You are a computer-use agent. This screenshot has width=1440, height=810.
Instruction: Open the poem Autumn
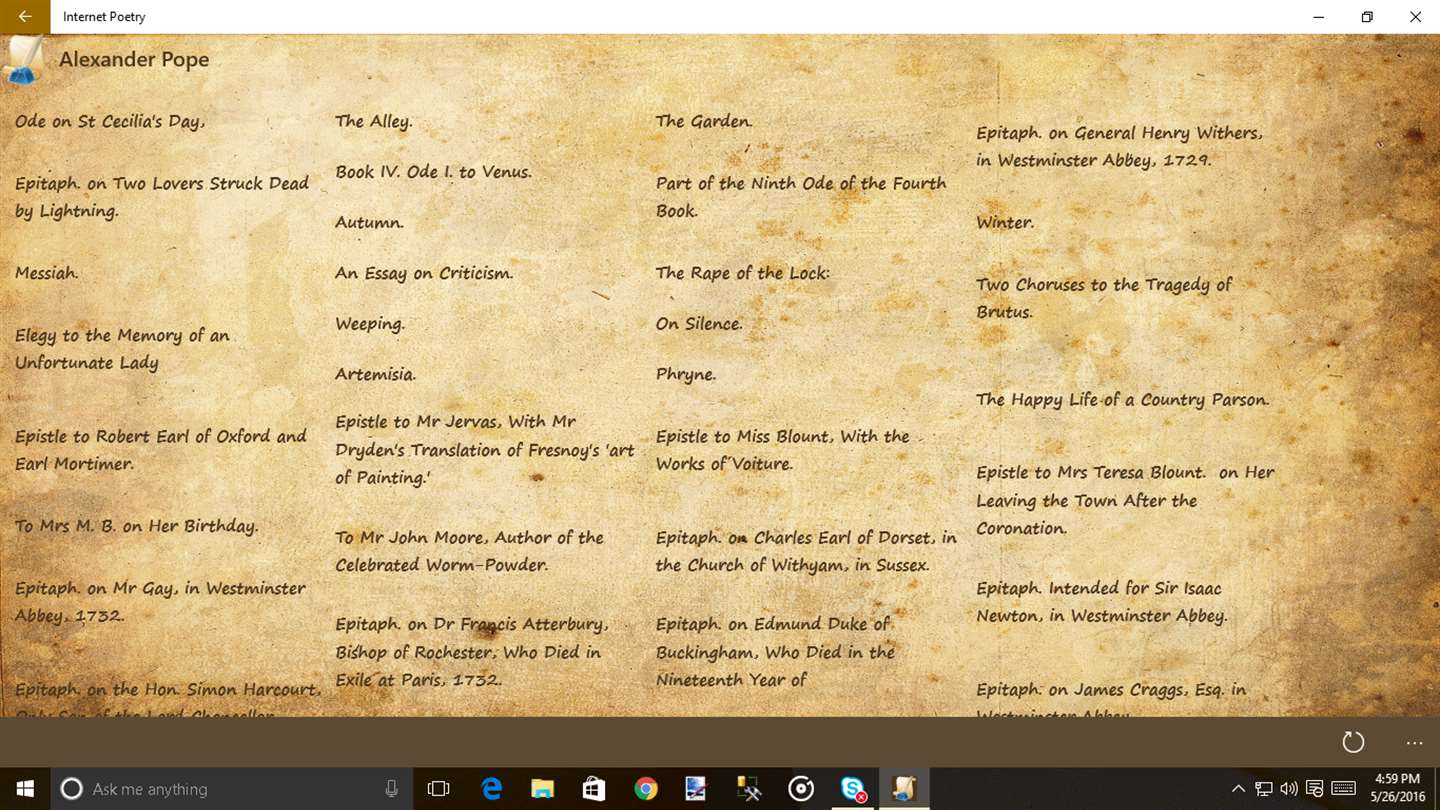coord(369,222)
